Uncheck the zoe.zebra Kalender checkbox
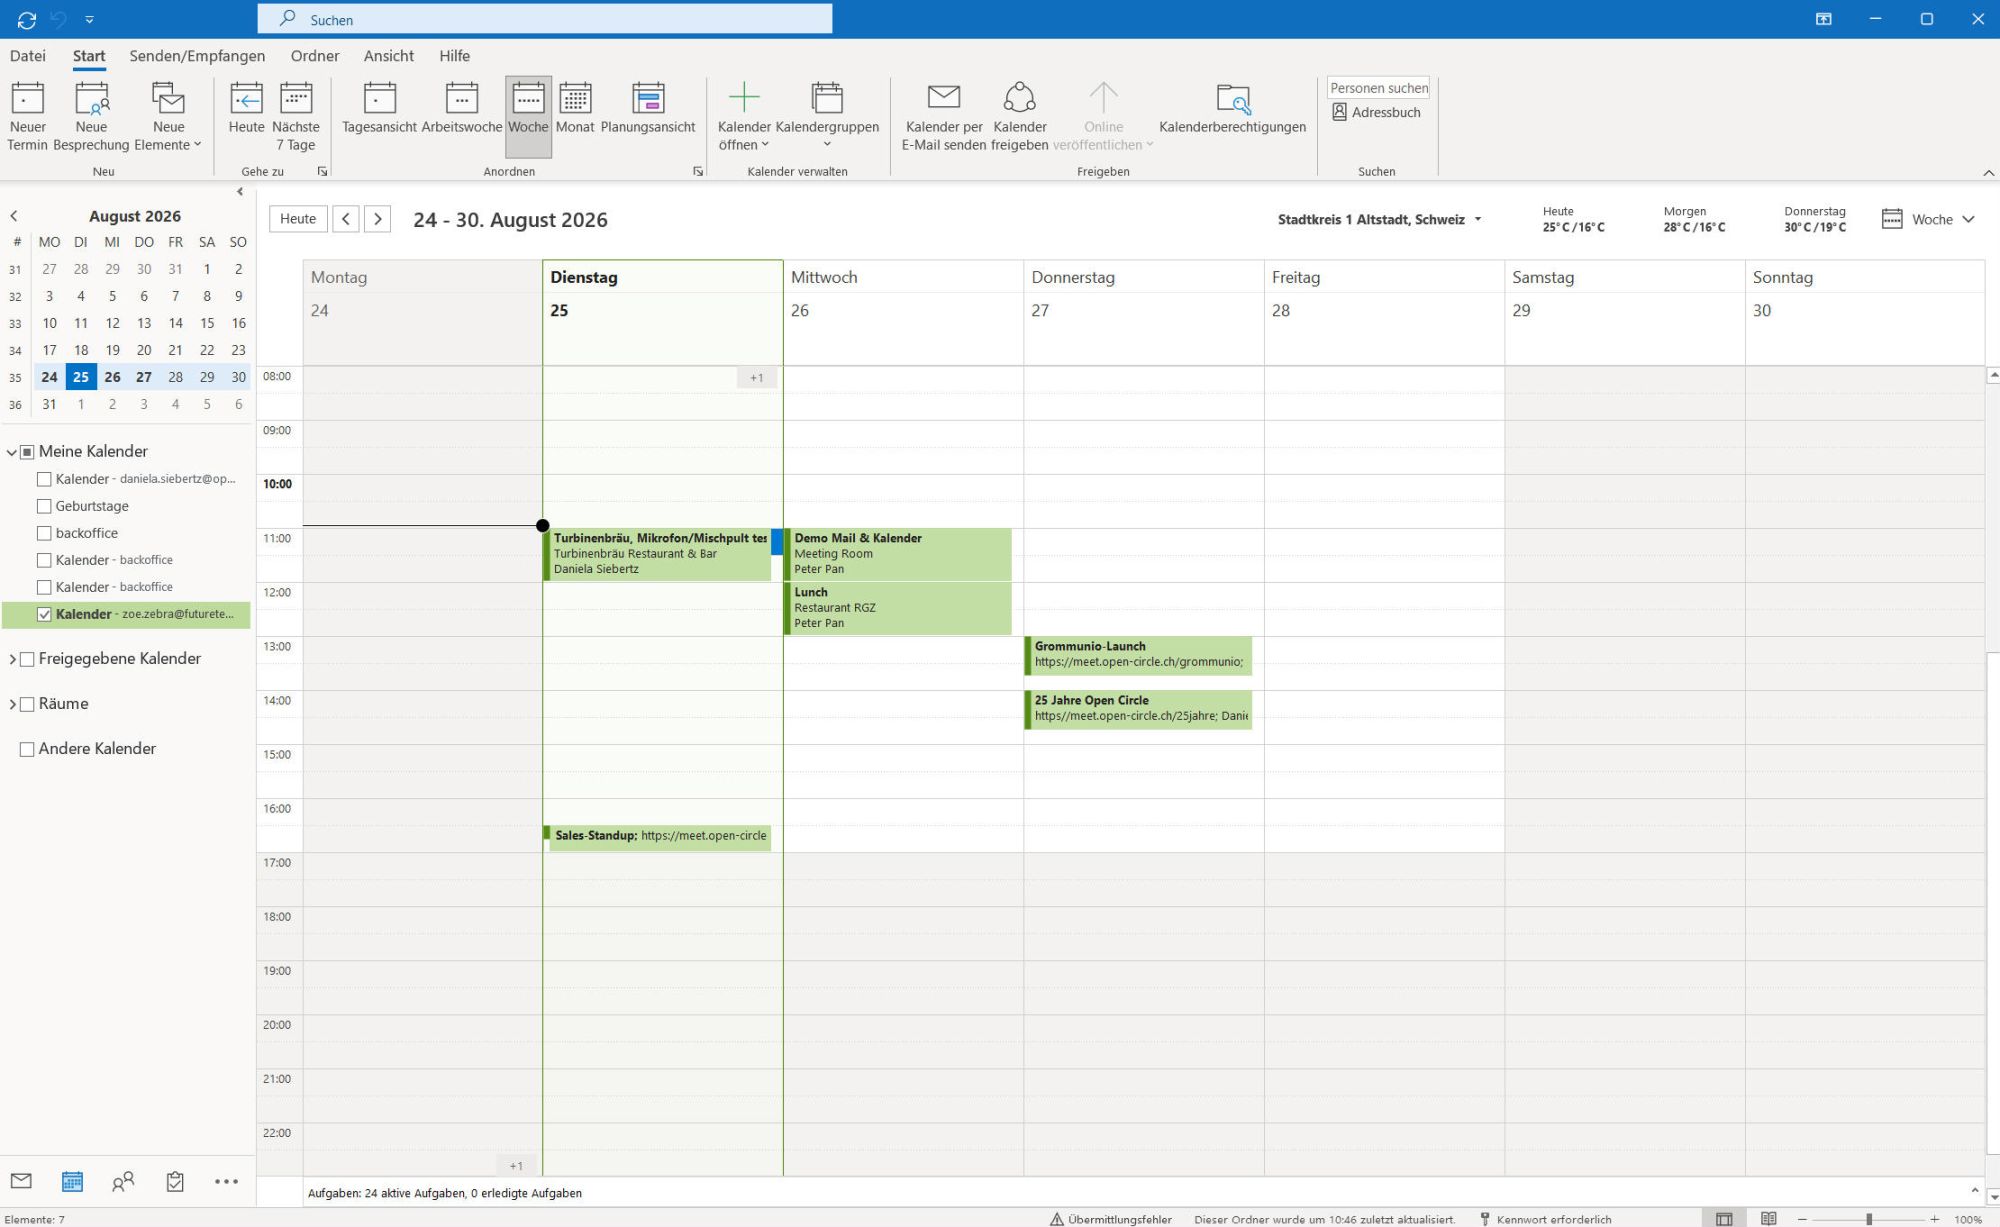This screenshot has height=1227, width=2000. tap(44, 614)
